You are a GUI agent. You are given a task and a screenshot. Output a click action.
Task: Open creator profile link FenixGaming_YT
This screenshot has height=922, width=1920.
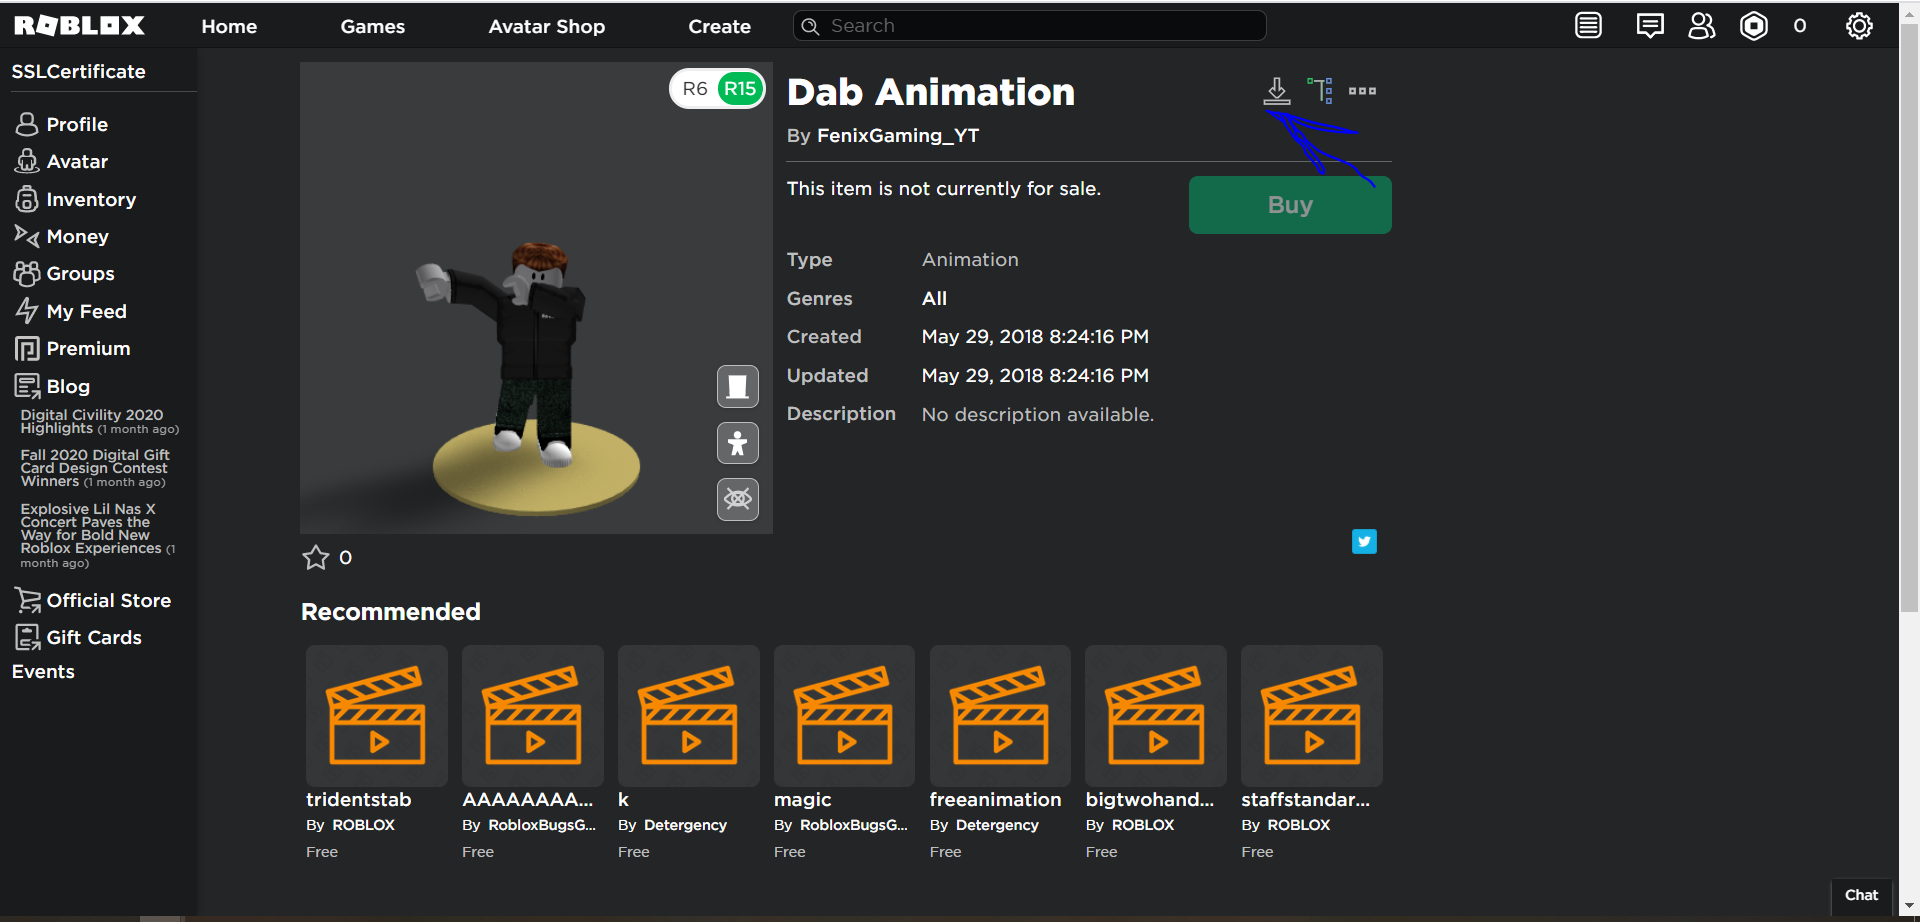click(x=898, y=135)
